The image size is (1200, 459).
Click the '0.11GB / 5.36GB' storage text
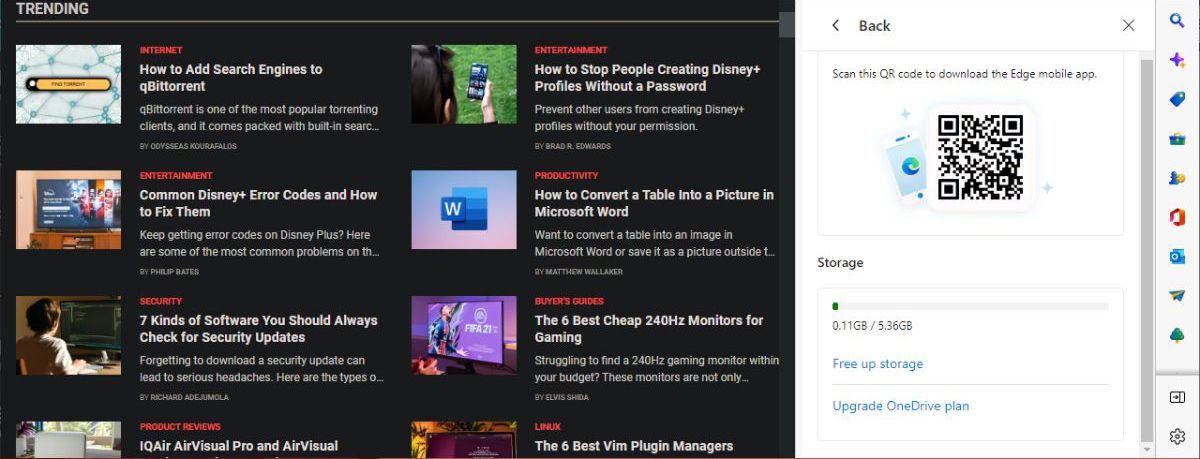pos(872,326)
